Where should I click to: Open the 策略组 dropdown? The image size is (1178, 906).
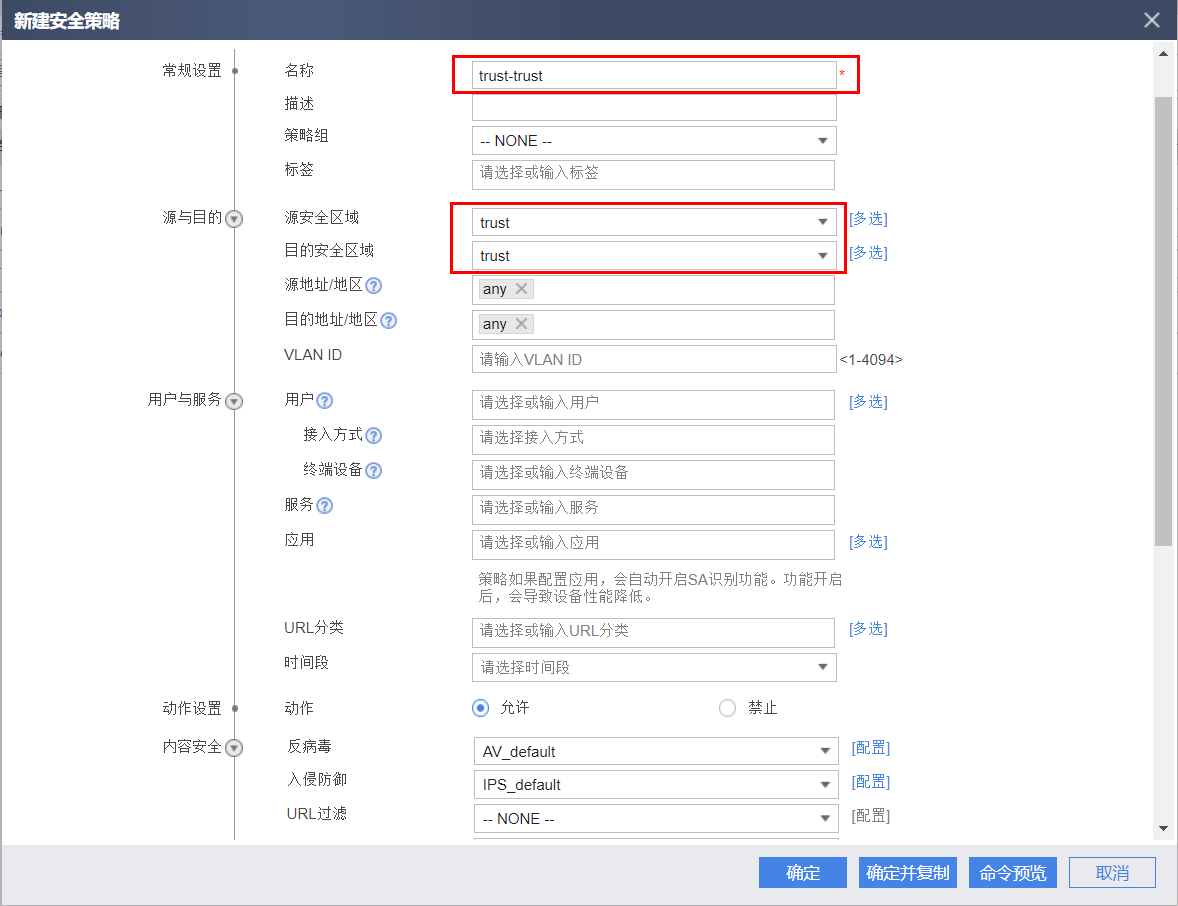coord(654,140)
